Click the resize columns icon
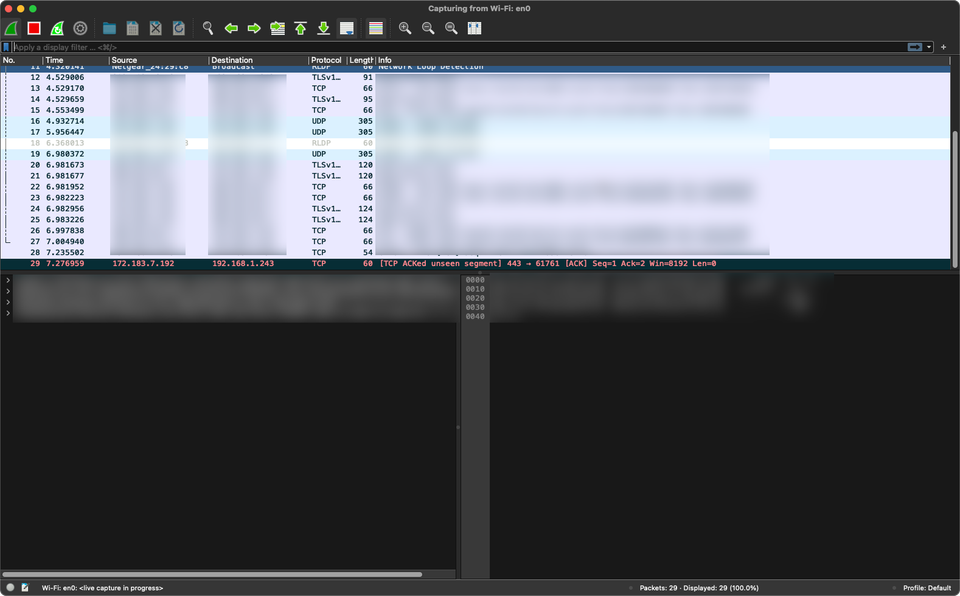This screenshot has width=960, height=596. coord(474,28)
